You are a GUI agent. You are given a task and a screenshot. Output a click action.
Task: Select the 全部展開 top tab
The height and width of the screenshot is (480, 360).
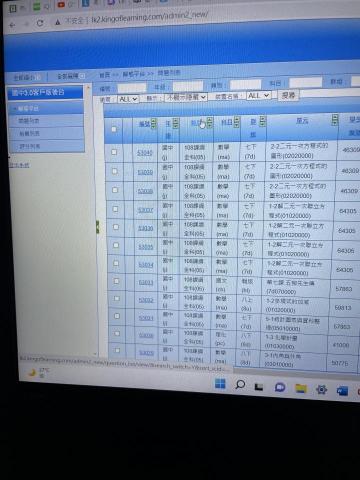68,76
